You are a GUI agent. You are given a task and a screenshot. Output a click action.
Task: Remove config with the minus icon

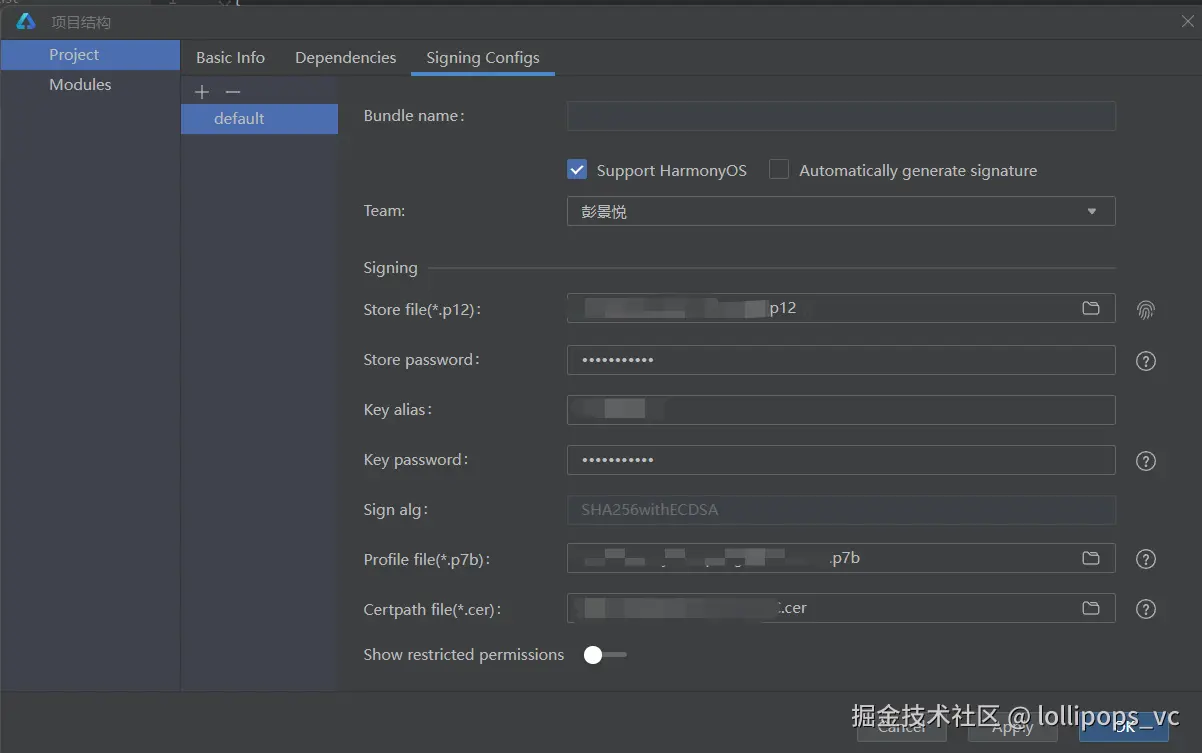point(233,92)
